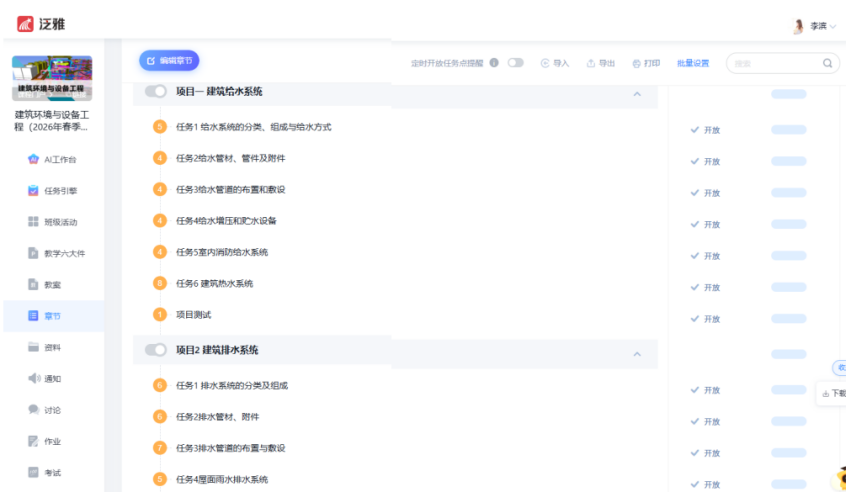851x492 pixels.
Task: Open the 通知 notifications sidebar icon
Action: 33,379
